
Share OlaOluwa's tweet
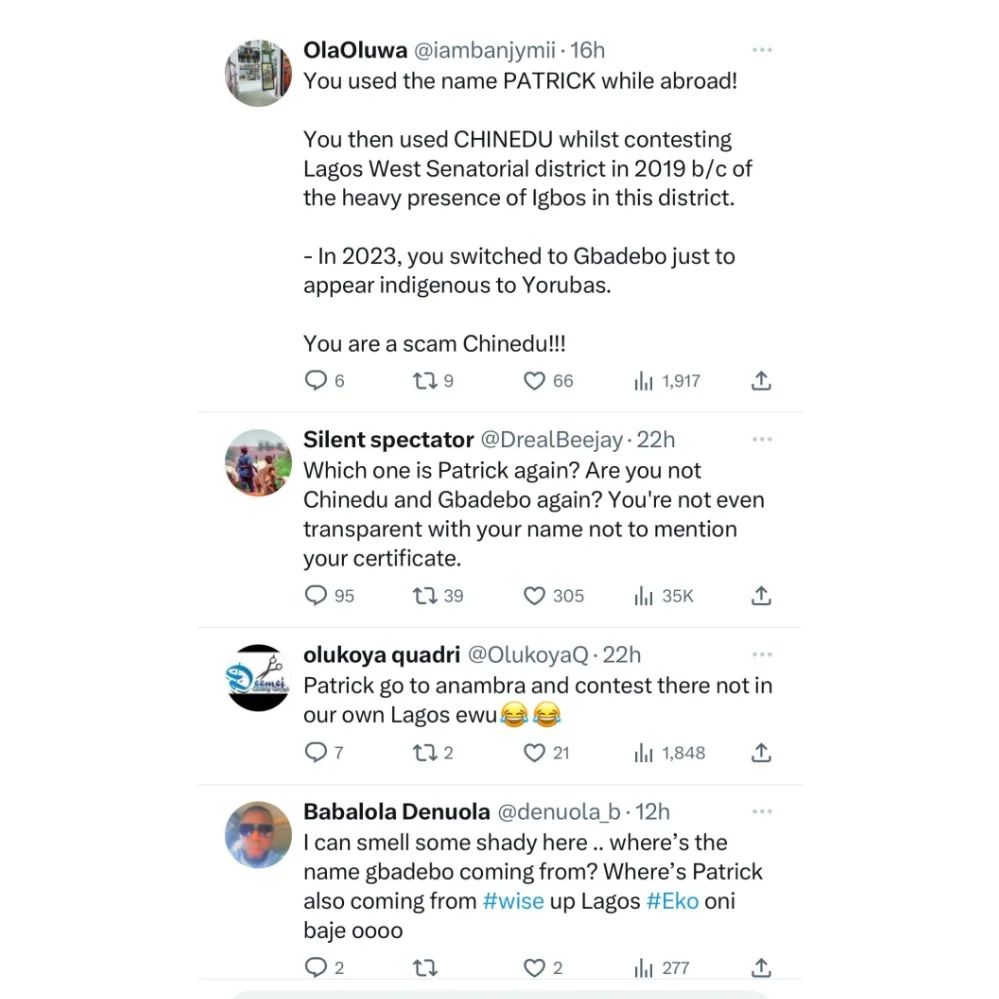coord(760,381)
